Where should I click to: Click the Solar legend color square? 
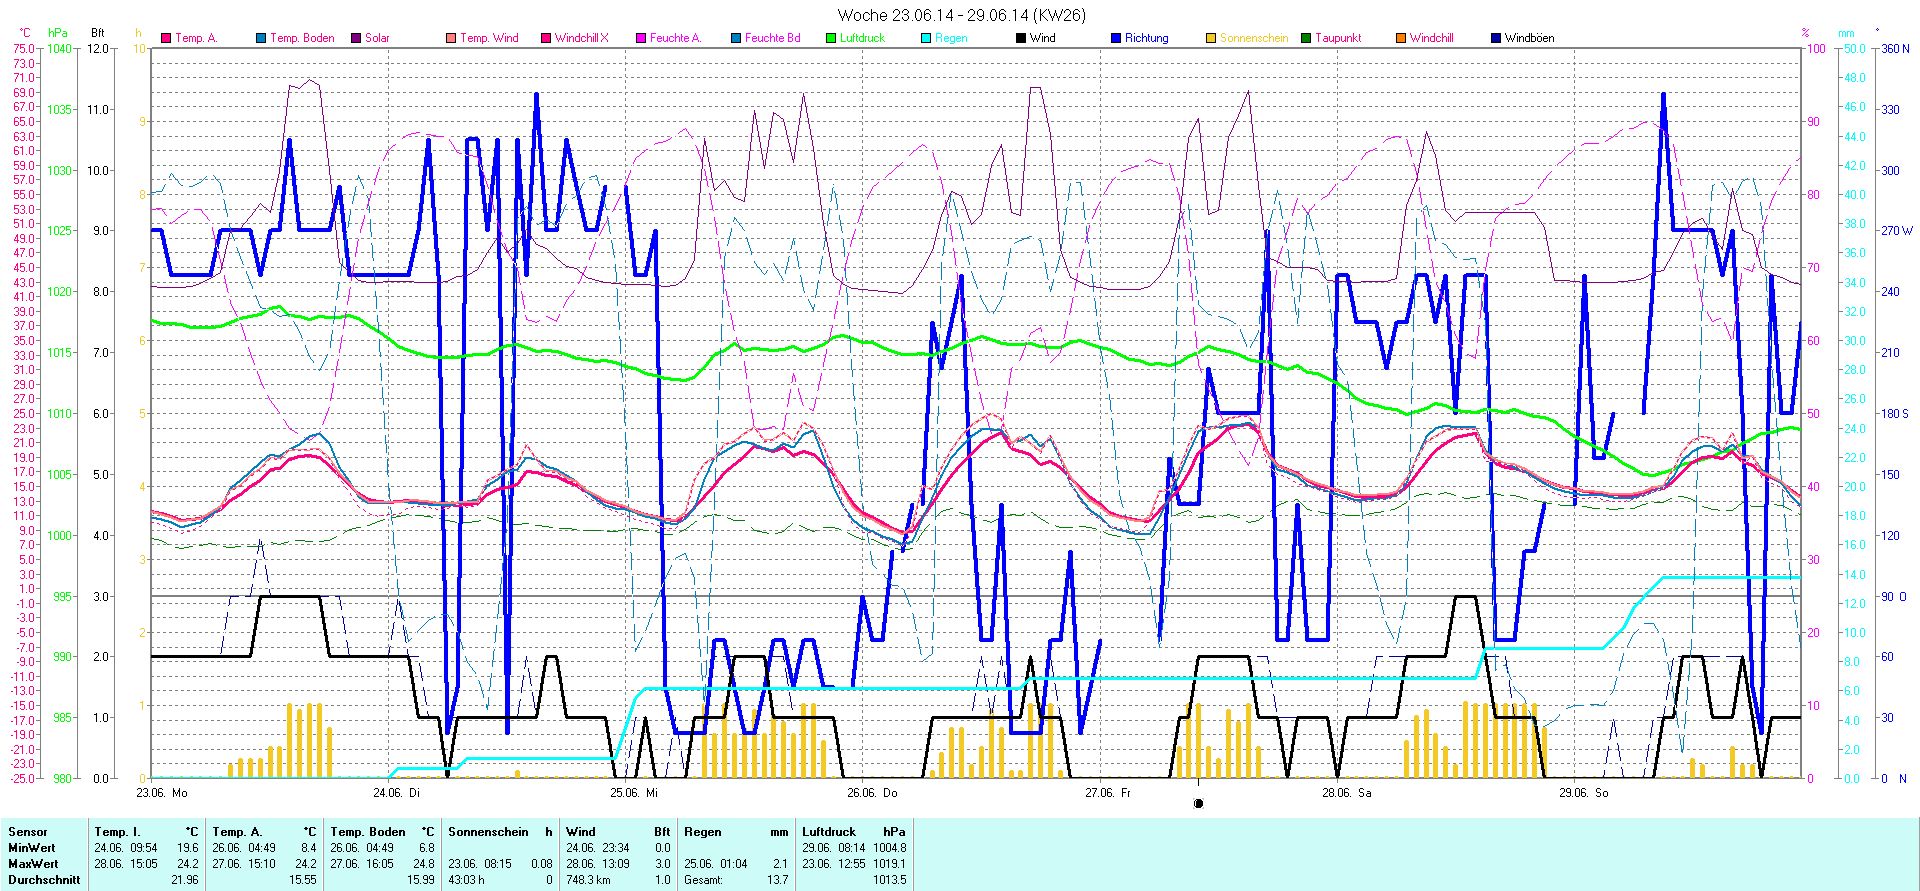(x=356, y=38)
